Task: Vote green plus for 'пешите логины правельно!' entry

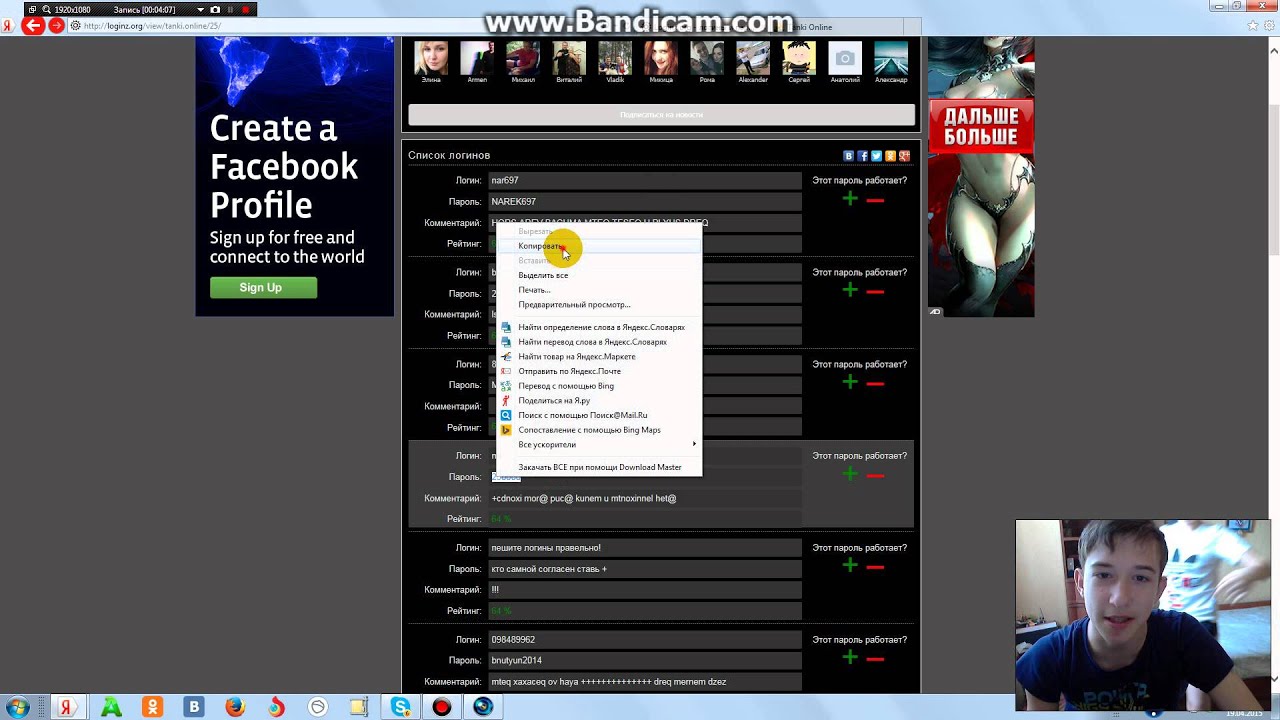Action: (850, 566)
